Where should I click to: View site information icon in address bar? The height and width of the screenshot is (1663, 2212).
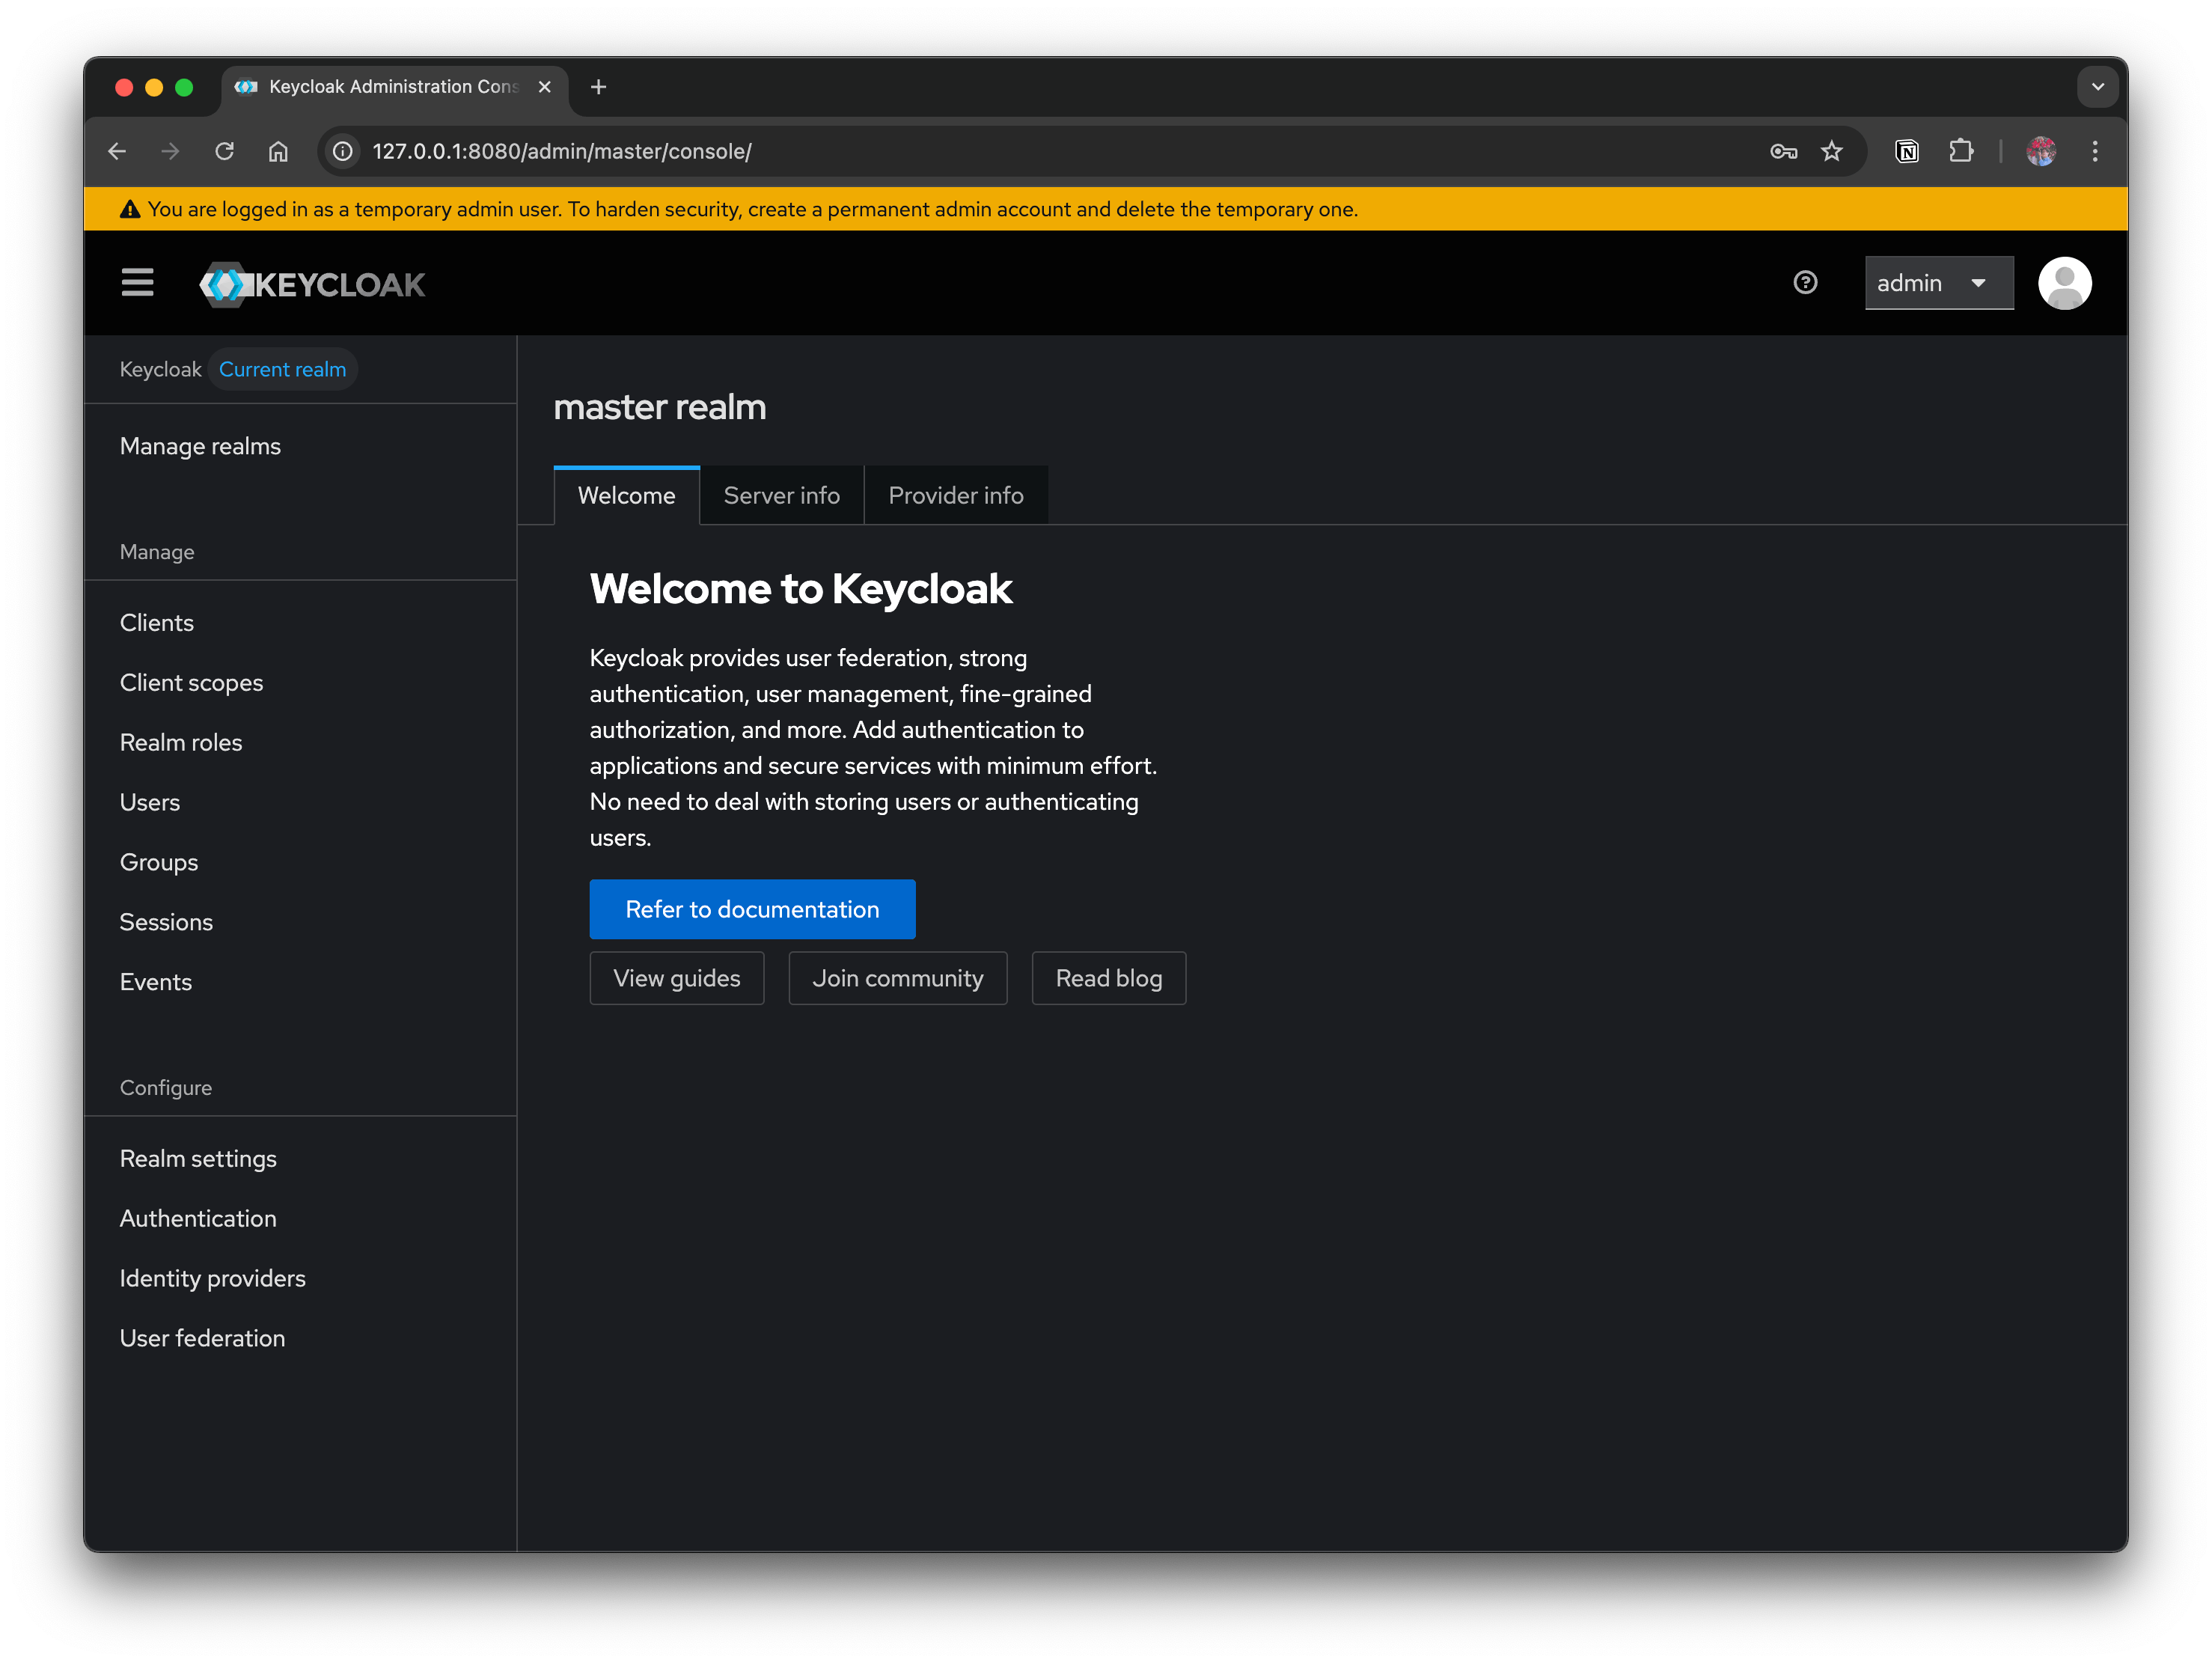[x=343, y=151]
